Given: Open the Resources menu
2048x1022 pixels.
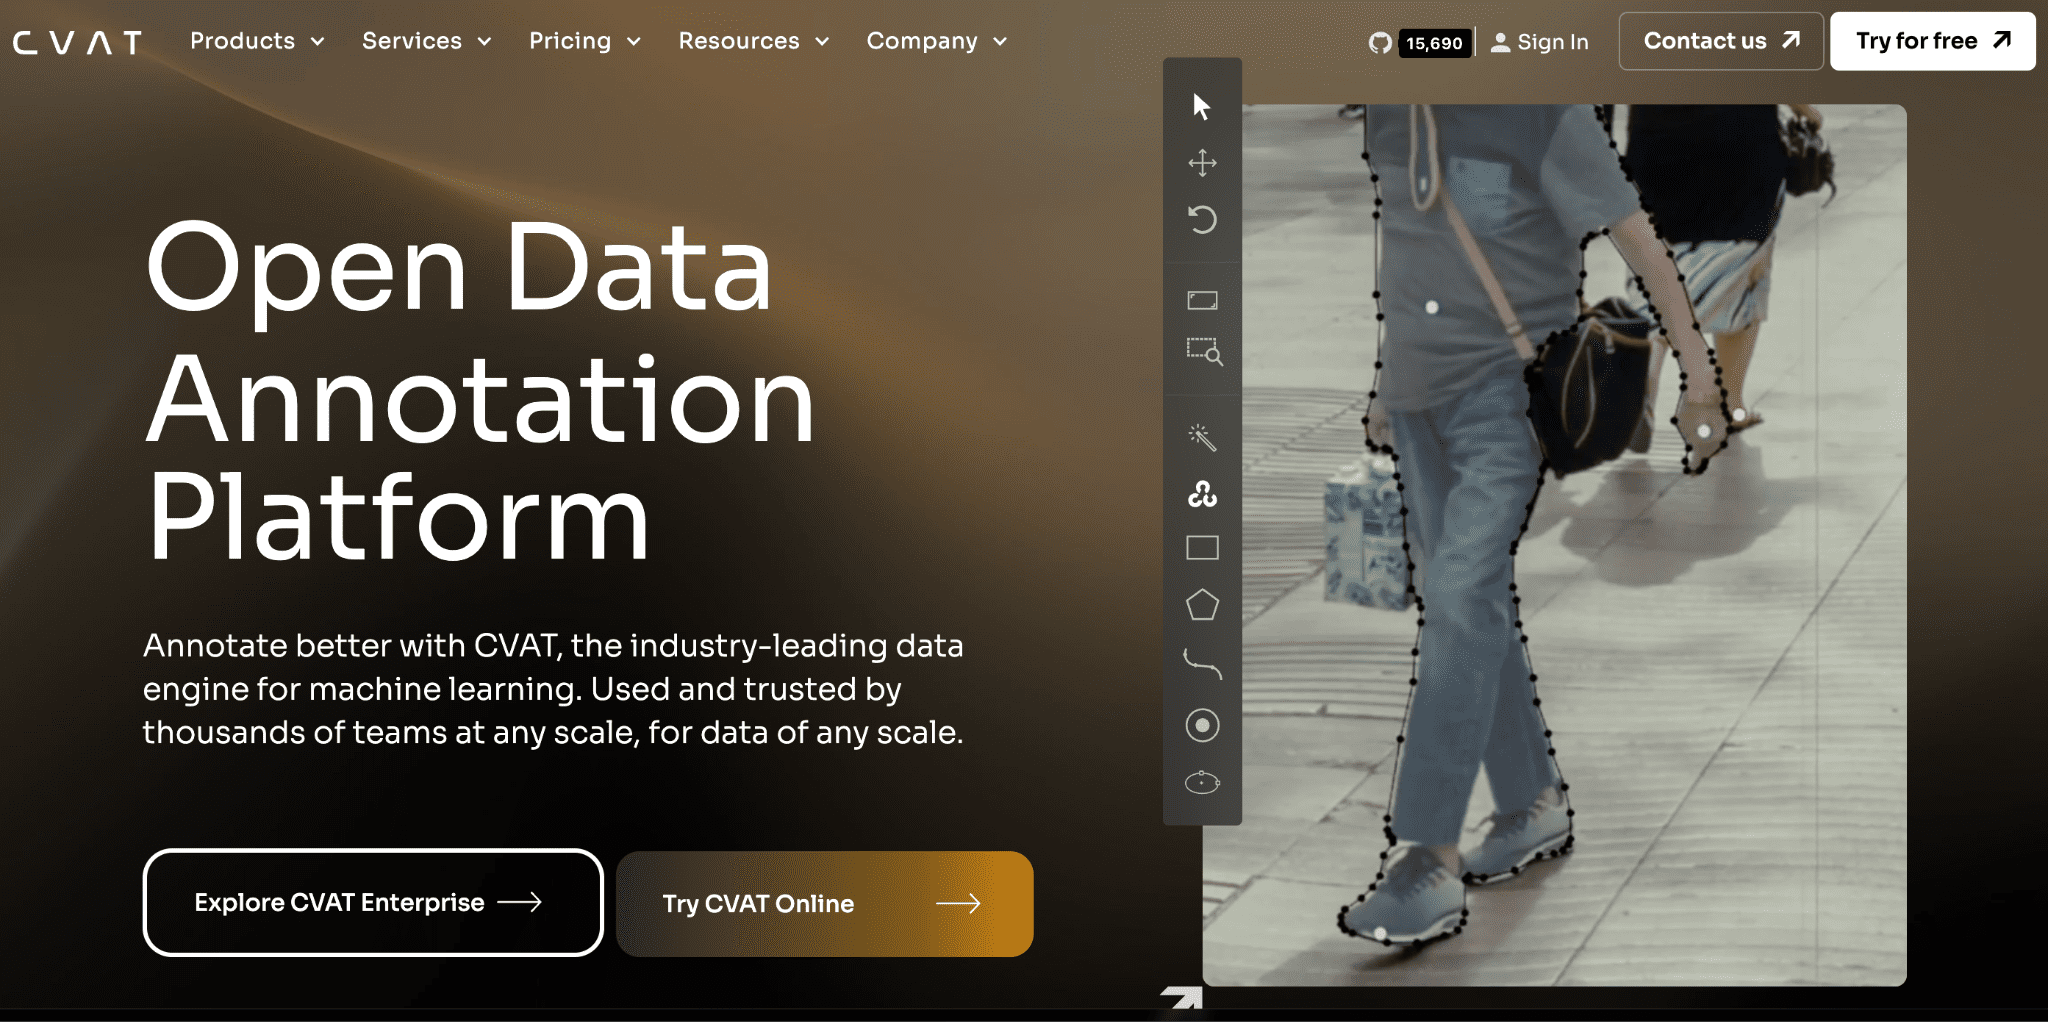Looking at the screenshot, I should coord(753,41).
